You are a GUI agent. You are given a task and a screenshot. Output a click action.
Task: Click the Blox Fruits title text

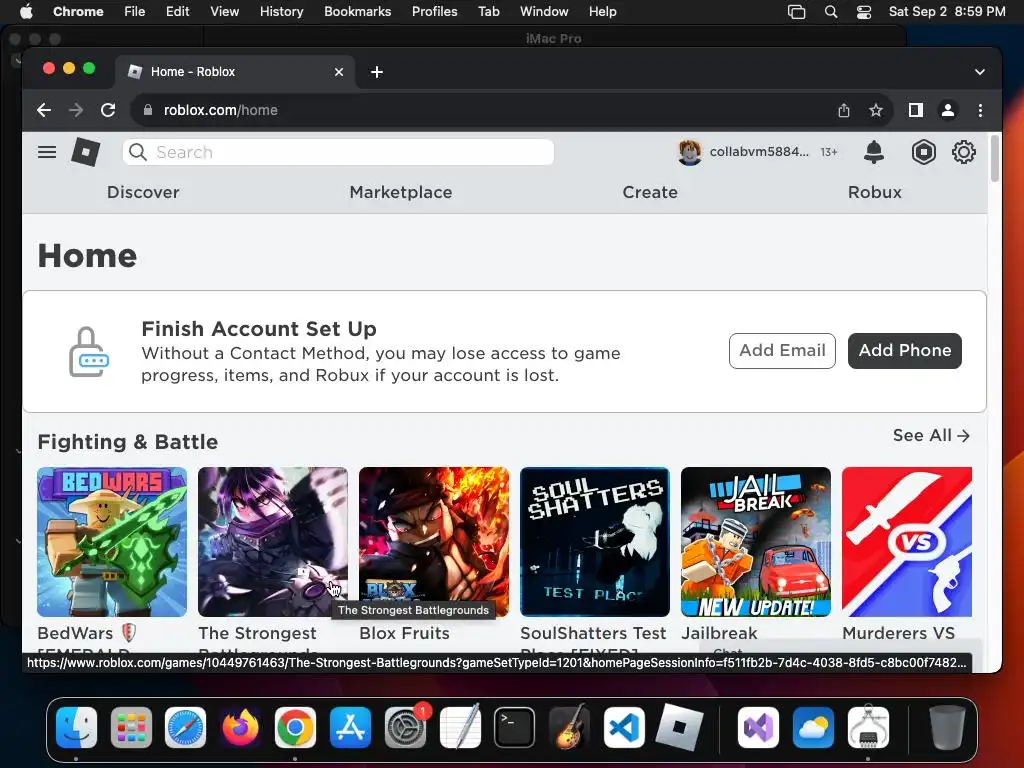click(404, 633)
